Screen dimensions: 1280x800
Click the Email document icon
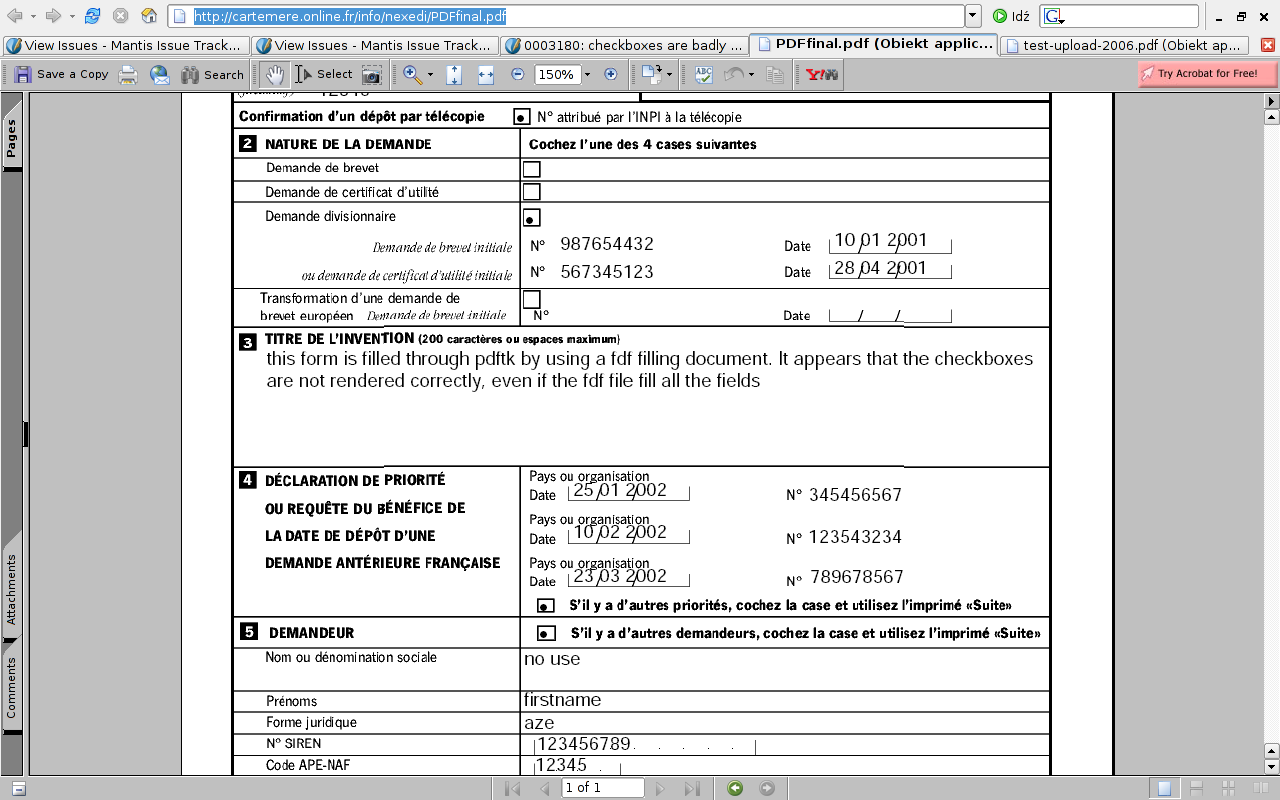[160, 74]
